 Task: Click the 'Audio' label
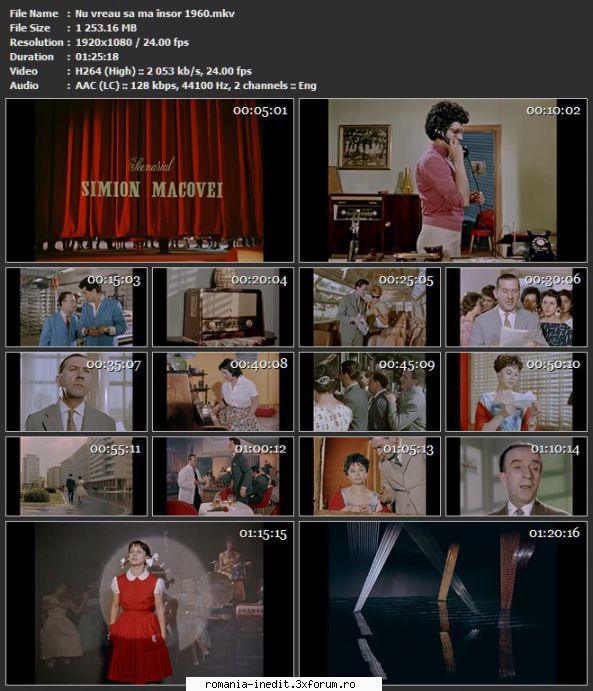pyautogui.click(x=24, y=85)
